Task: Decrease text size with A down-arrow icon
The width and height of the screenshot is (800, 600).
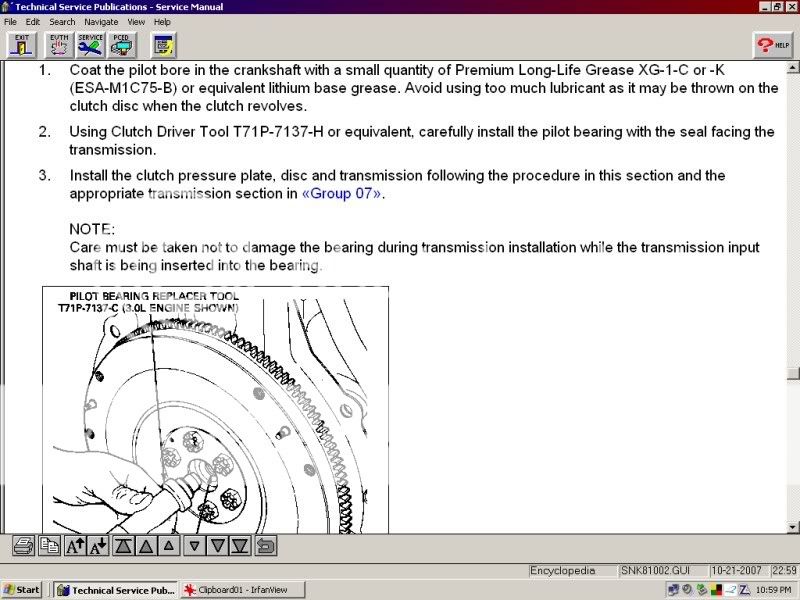Action: pyautogui.click(x=98, y=546)
